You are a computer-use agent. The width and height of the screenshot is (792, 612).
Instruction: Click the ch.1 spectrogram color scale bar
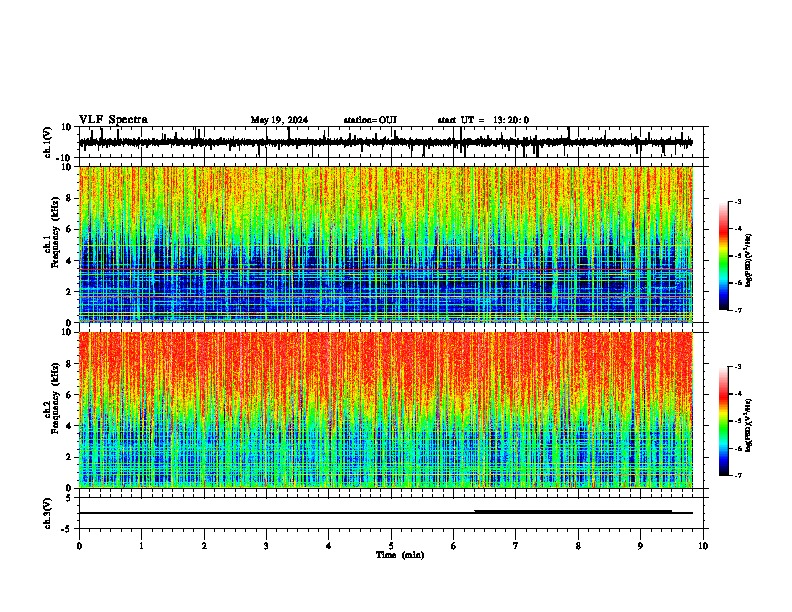(724, 256)
